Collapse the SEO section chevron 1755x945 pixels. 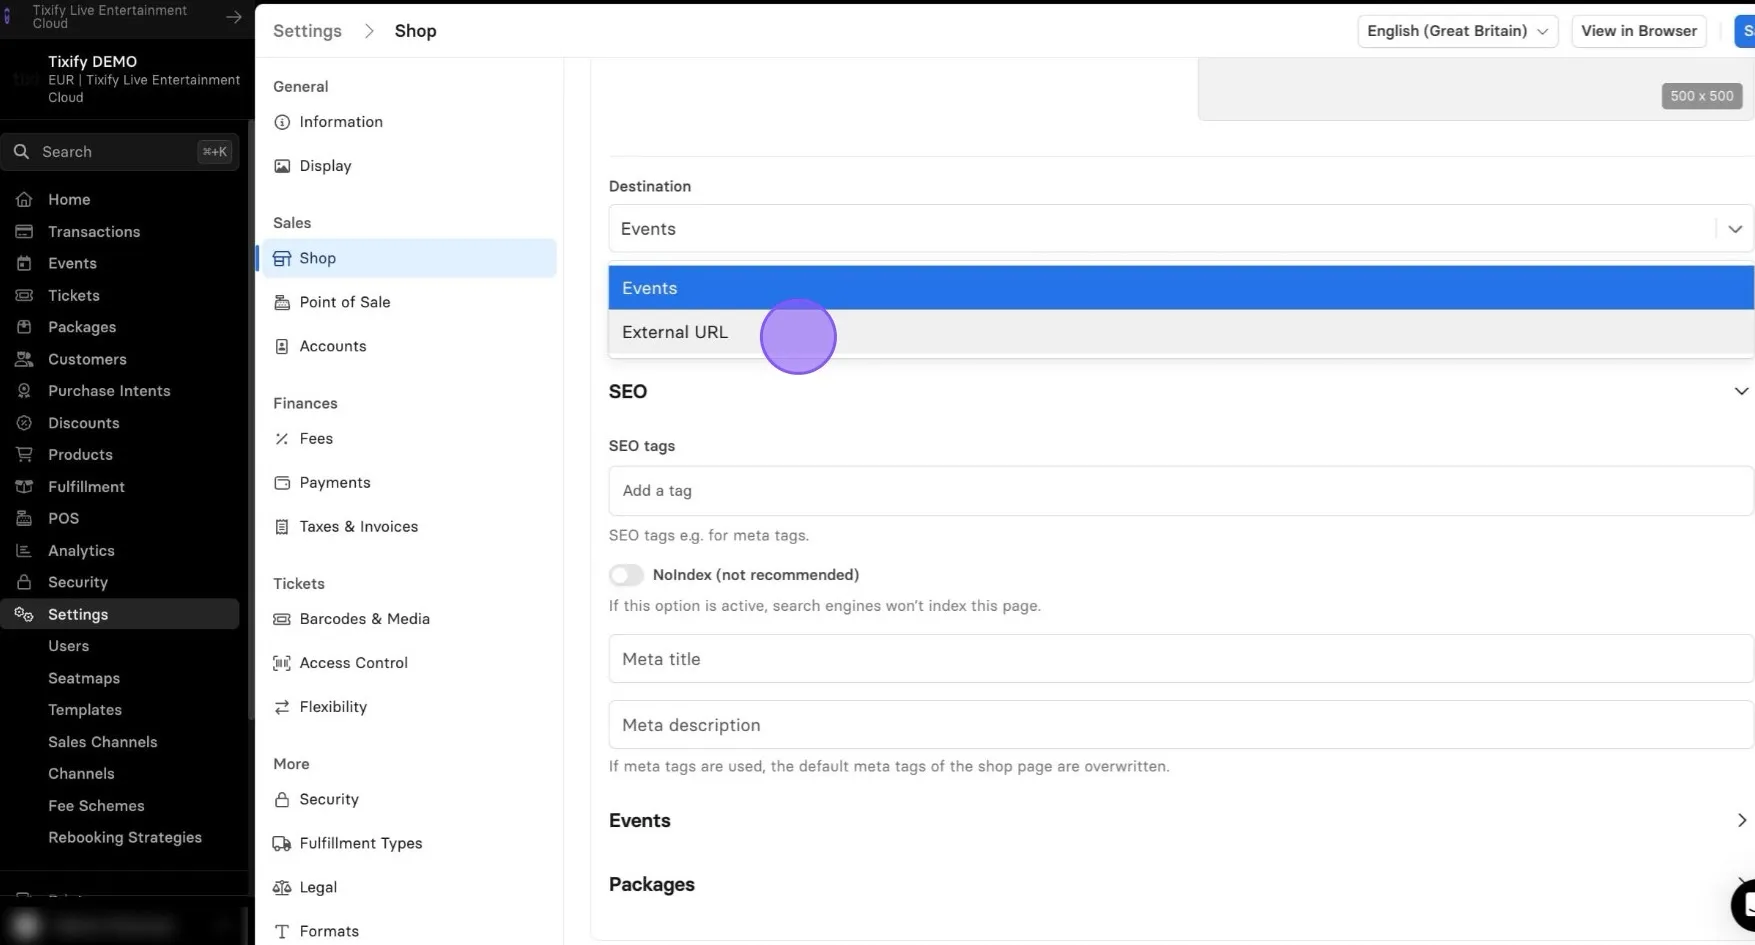point(1741,391)
